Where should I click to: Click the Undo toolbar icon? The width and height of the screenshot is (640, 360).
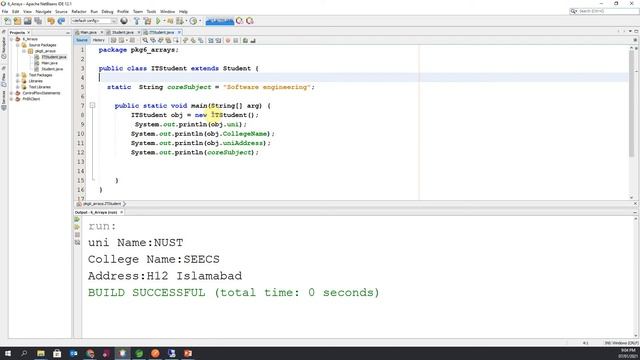pos(51,21)
